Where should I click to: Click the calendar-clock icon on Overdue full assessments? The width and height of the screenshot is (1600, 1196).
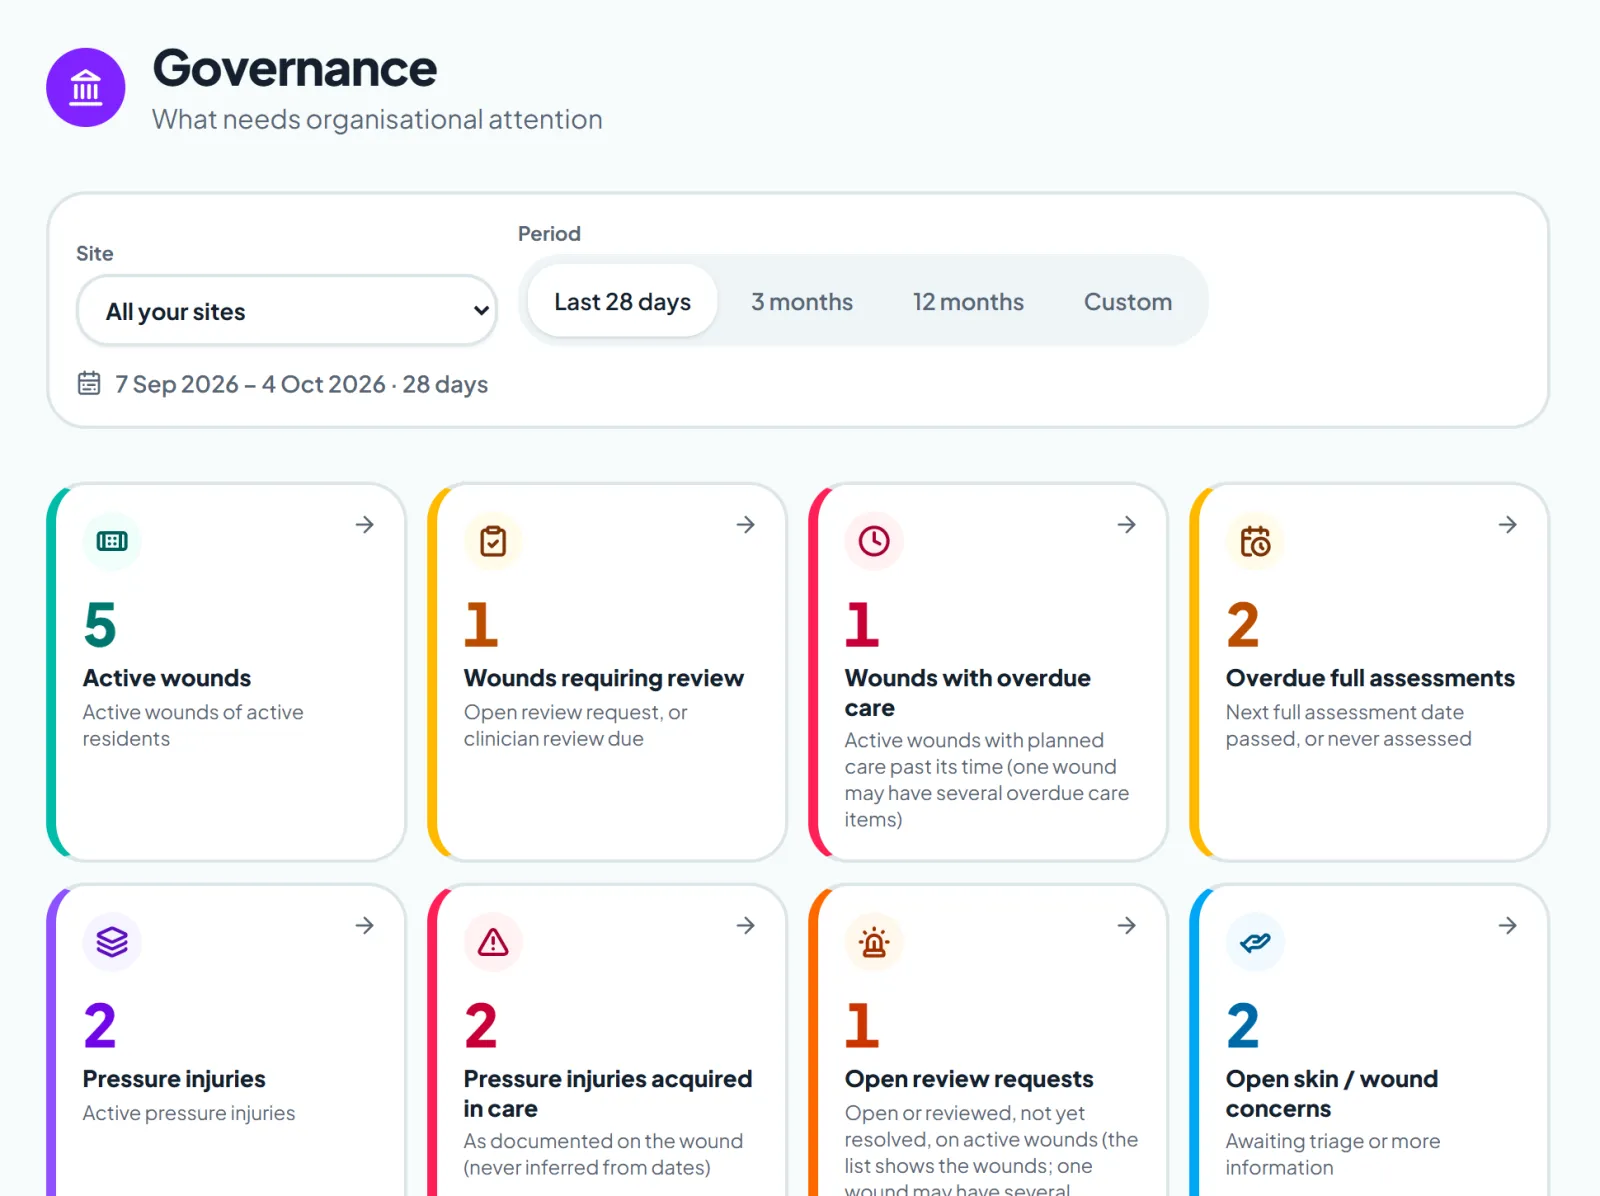1255,541
